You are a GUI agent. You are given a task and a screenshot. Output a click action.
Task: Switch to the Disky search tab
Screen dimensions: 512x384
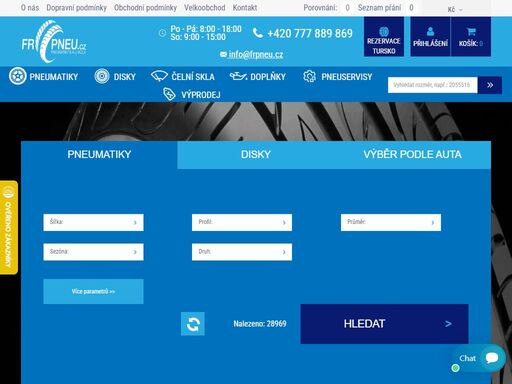coord(256,155)
